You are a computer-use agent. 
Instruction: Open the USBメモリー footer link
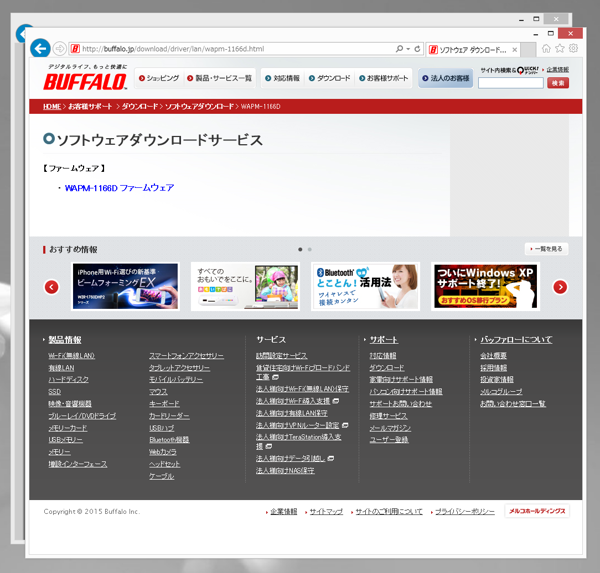pos(65,440)
